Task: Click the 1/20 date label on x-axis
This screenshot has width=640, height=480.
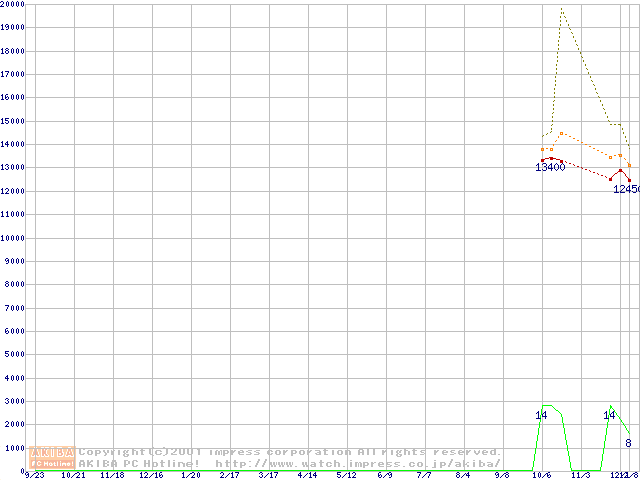Action: coord(190,475)
